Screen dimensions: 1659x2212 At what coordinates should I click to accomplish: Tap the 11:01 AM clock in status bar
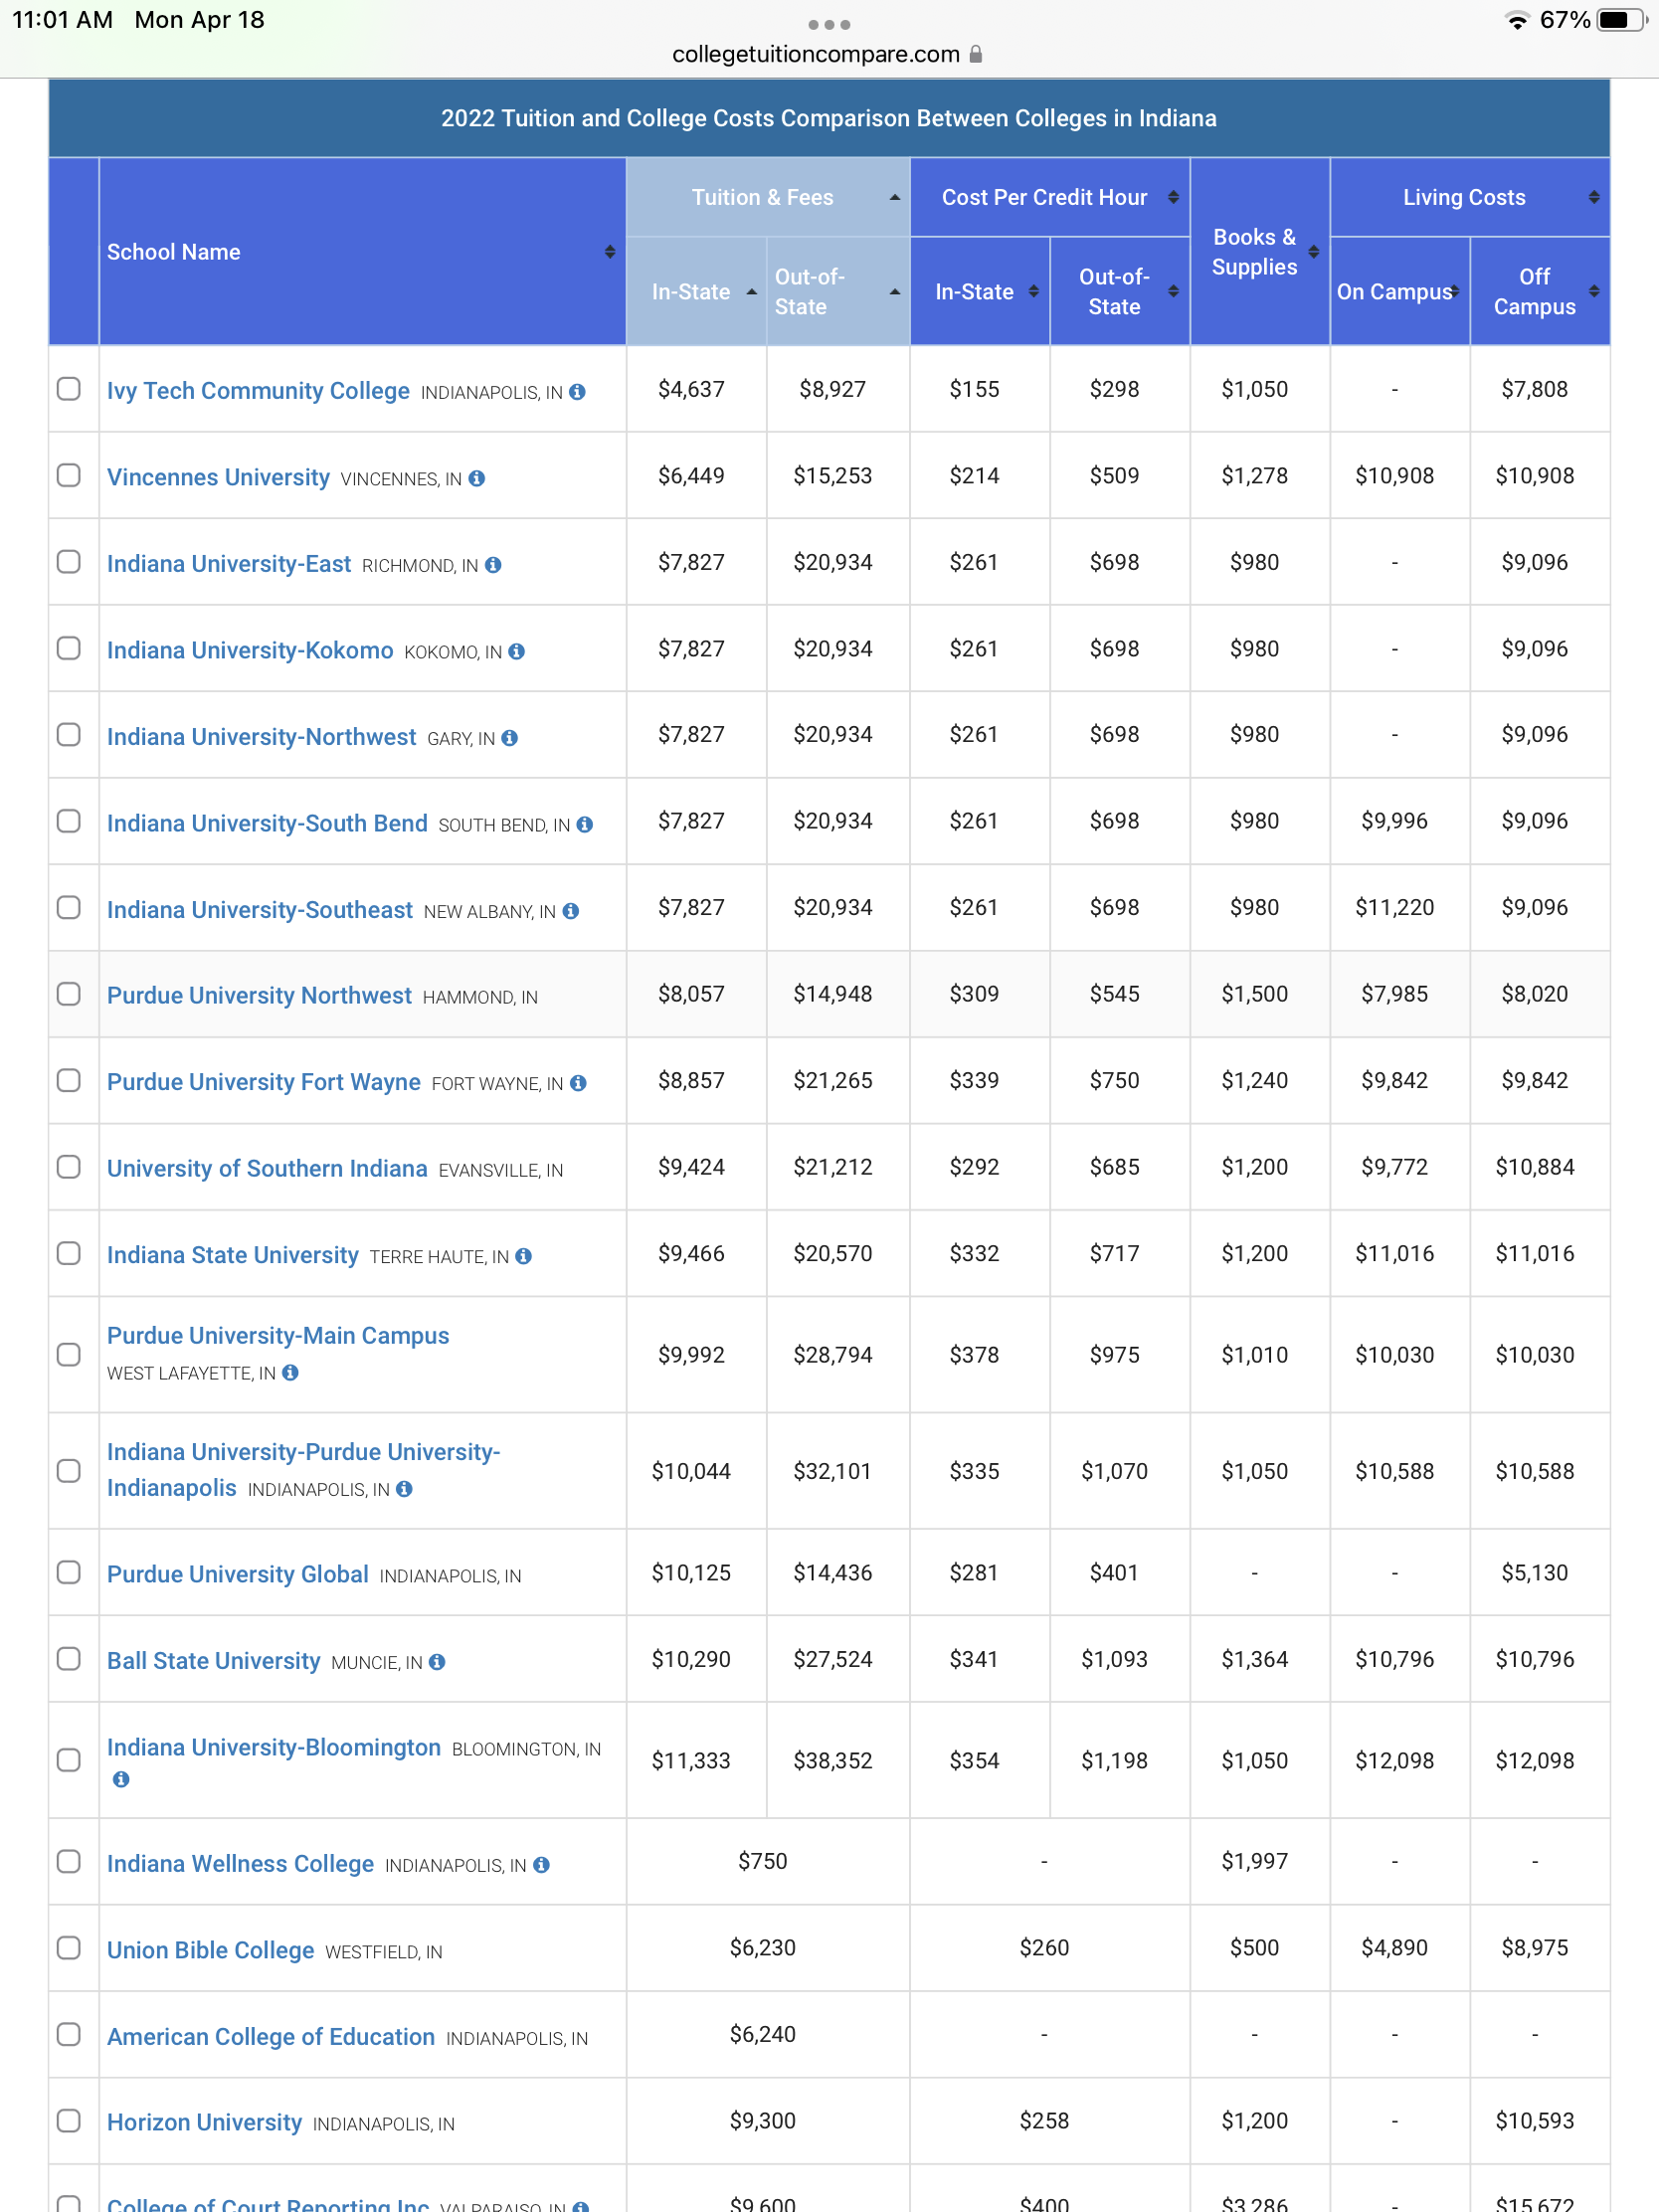point(62,20)
